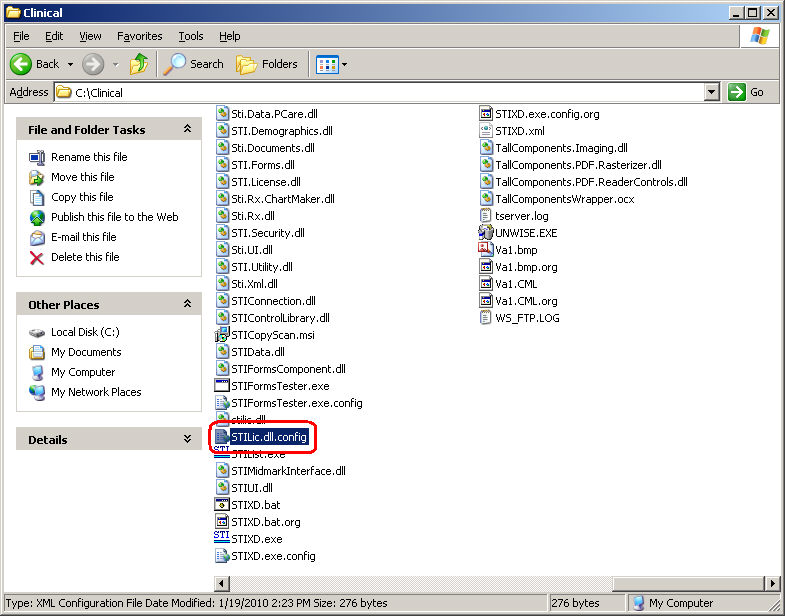The height and width of the screenshot is (616, 785).
Task: Open the Address bar dropdown arrow
Action: pos(711,92)
